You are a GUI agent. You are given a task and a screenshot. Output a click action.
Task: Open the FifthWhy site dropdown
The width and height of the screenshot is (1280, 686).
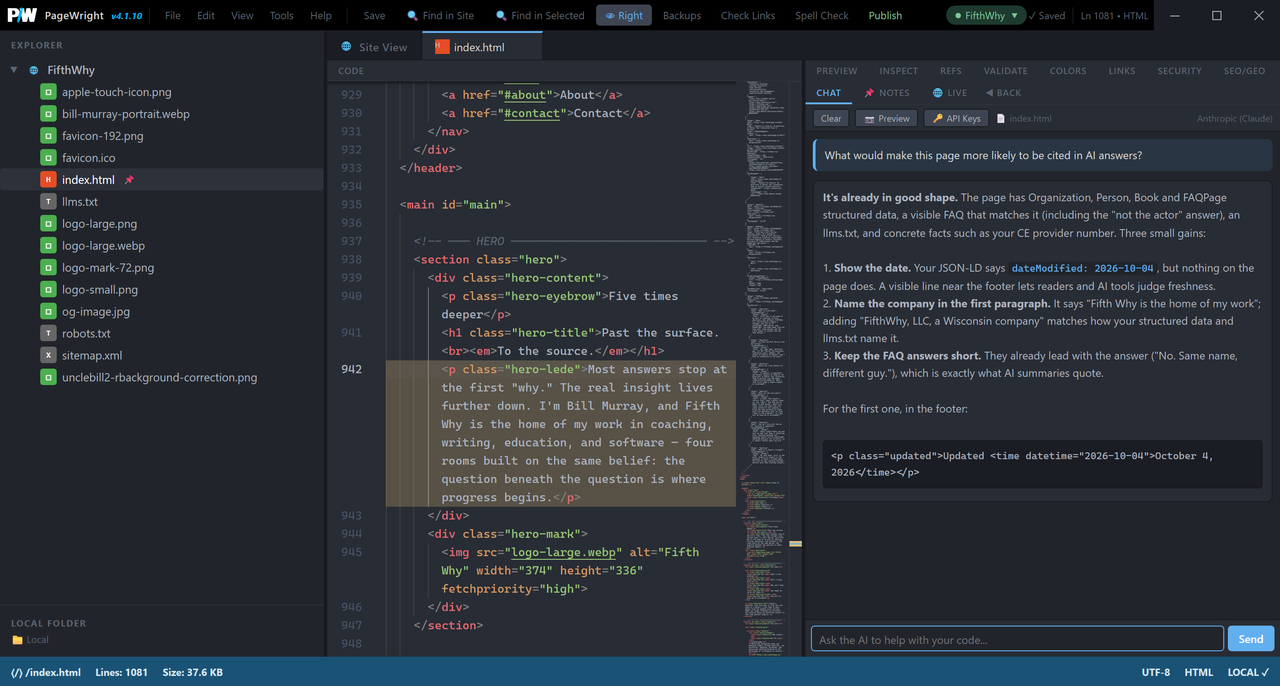tap(986, 16)
